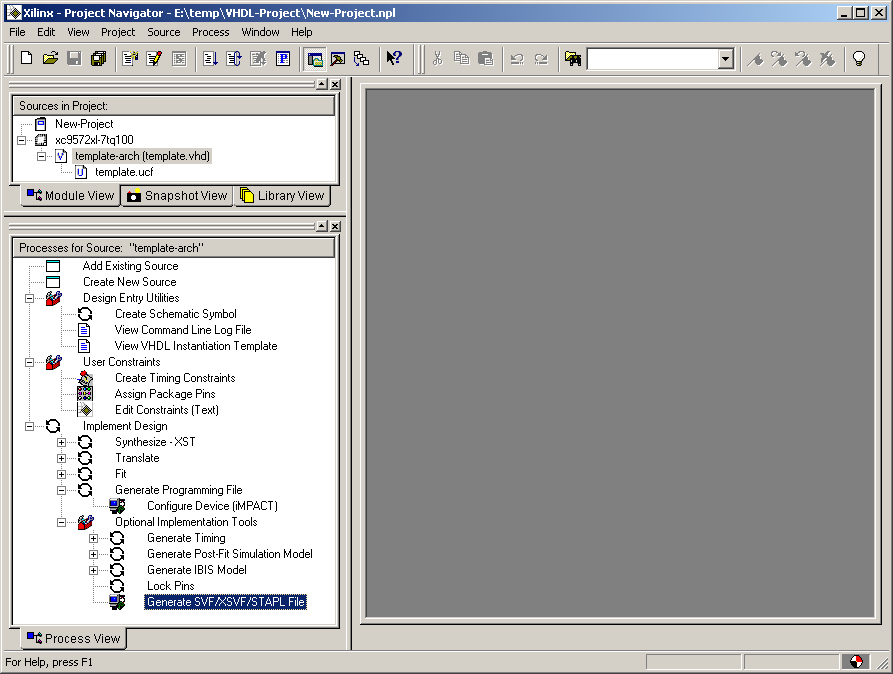Click the Copy toolbar icon
This screenshot has width=893, height=674.
point(461,58)
